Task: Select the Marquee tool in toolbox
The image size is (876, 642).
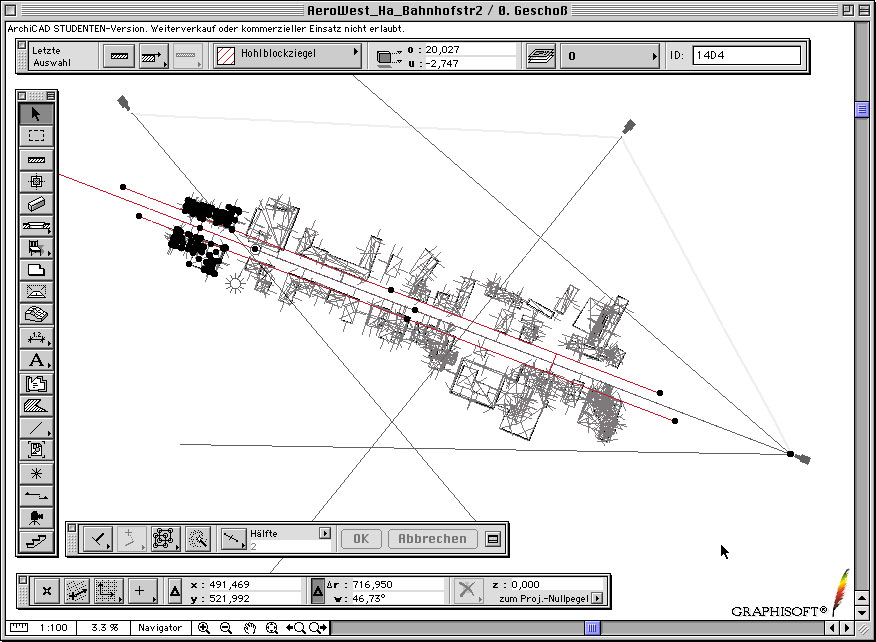Action: coord(36,136)
